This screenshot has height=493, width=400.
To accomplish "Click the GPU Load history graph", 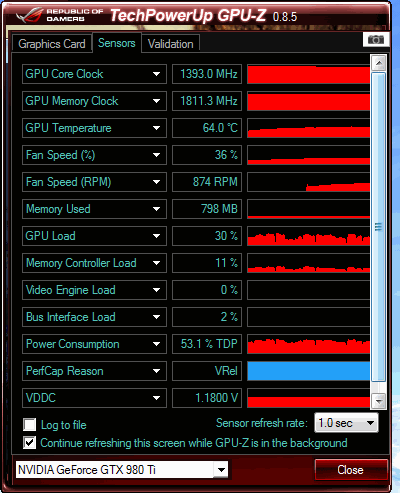I will pos(309,236).
